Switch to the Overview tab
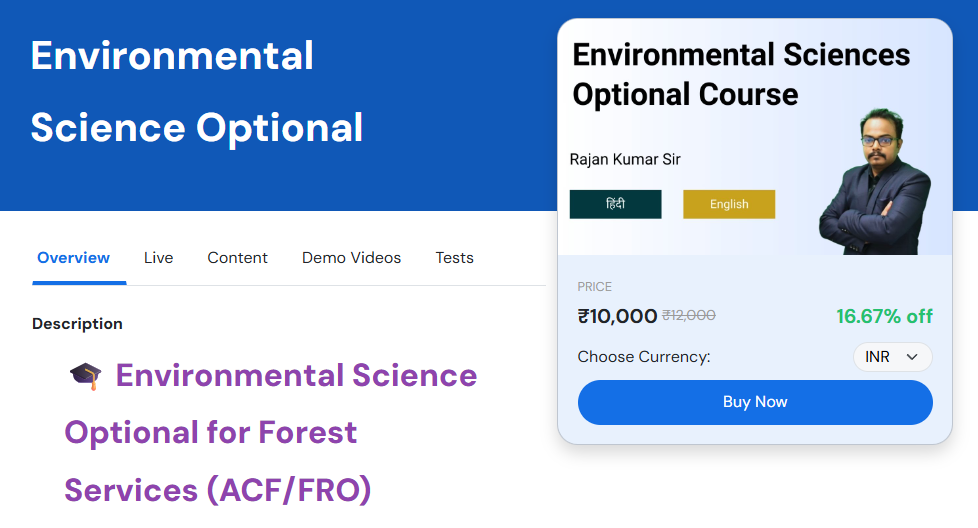This screenshot has height=528, width=978. click(x=73, y=258)
